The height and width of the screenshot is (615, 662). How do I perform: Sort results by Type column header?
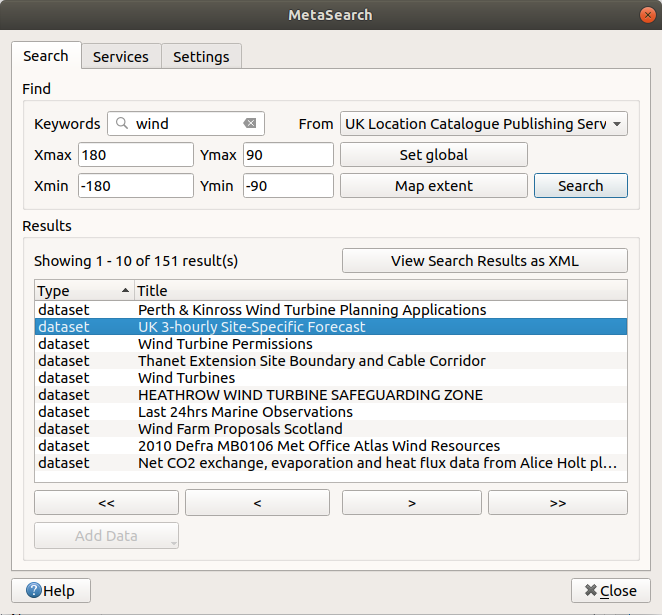coord(83,291)
